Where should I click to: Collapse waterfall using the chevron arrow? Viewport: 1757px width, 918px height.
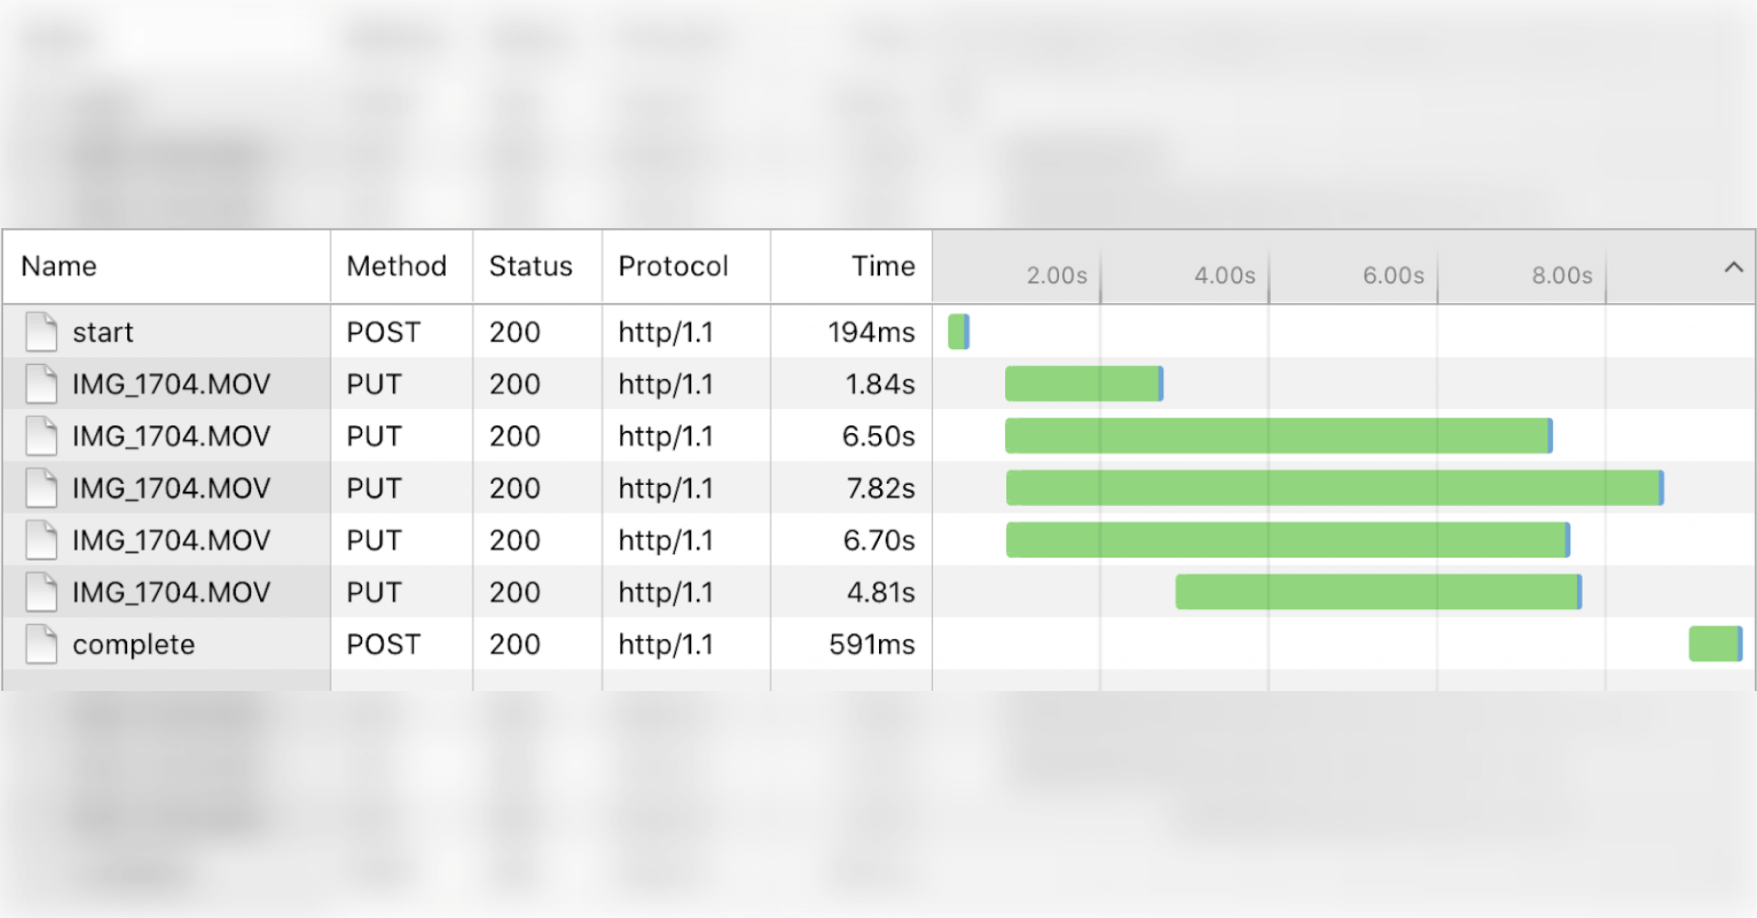pyautogui.click(x=1733, y=268)
